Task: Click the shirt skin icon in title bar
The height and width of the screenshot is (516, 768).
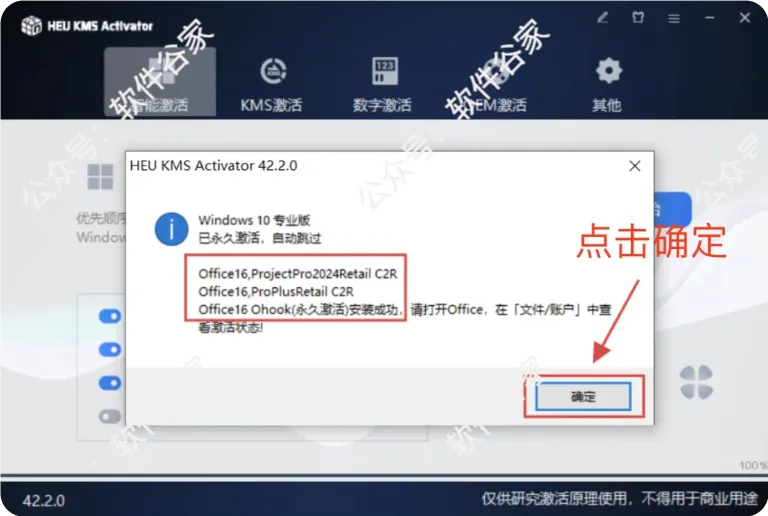Action: 638,18
